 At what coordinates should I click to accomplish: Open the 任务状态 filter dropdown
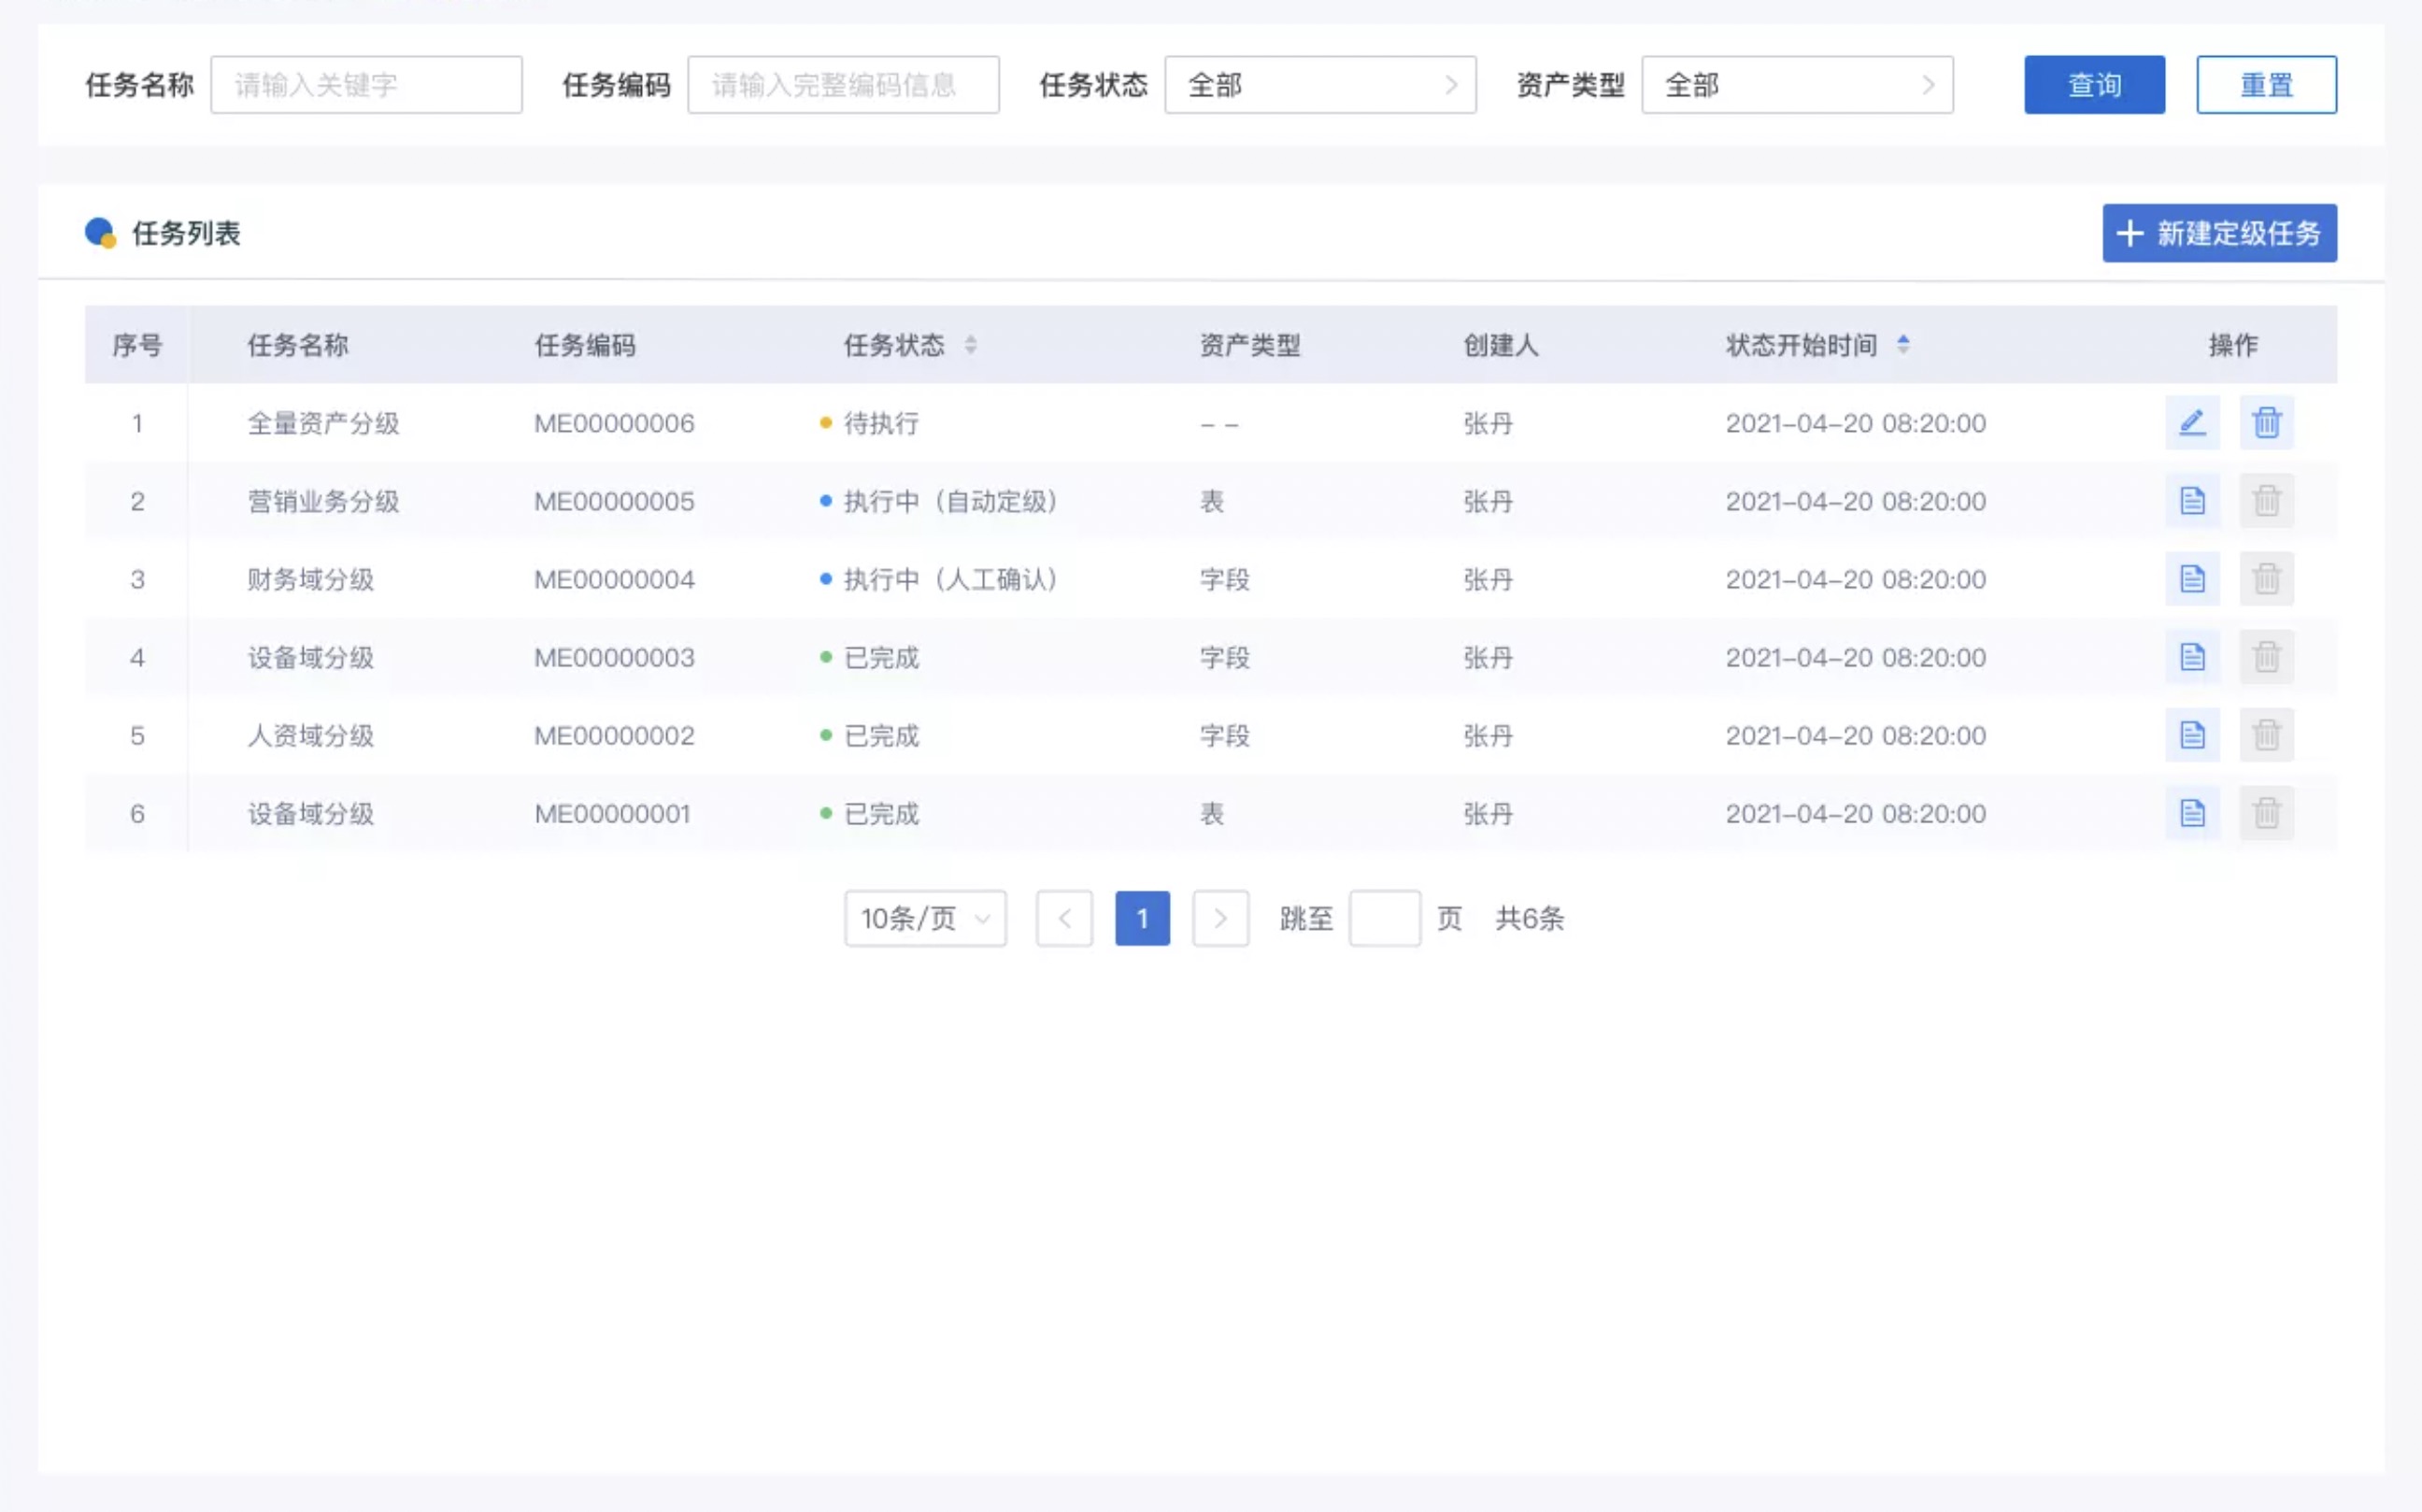[1320, 85]
